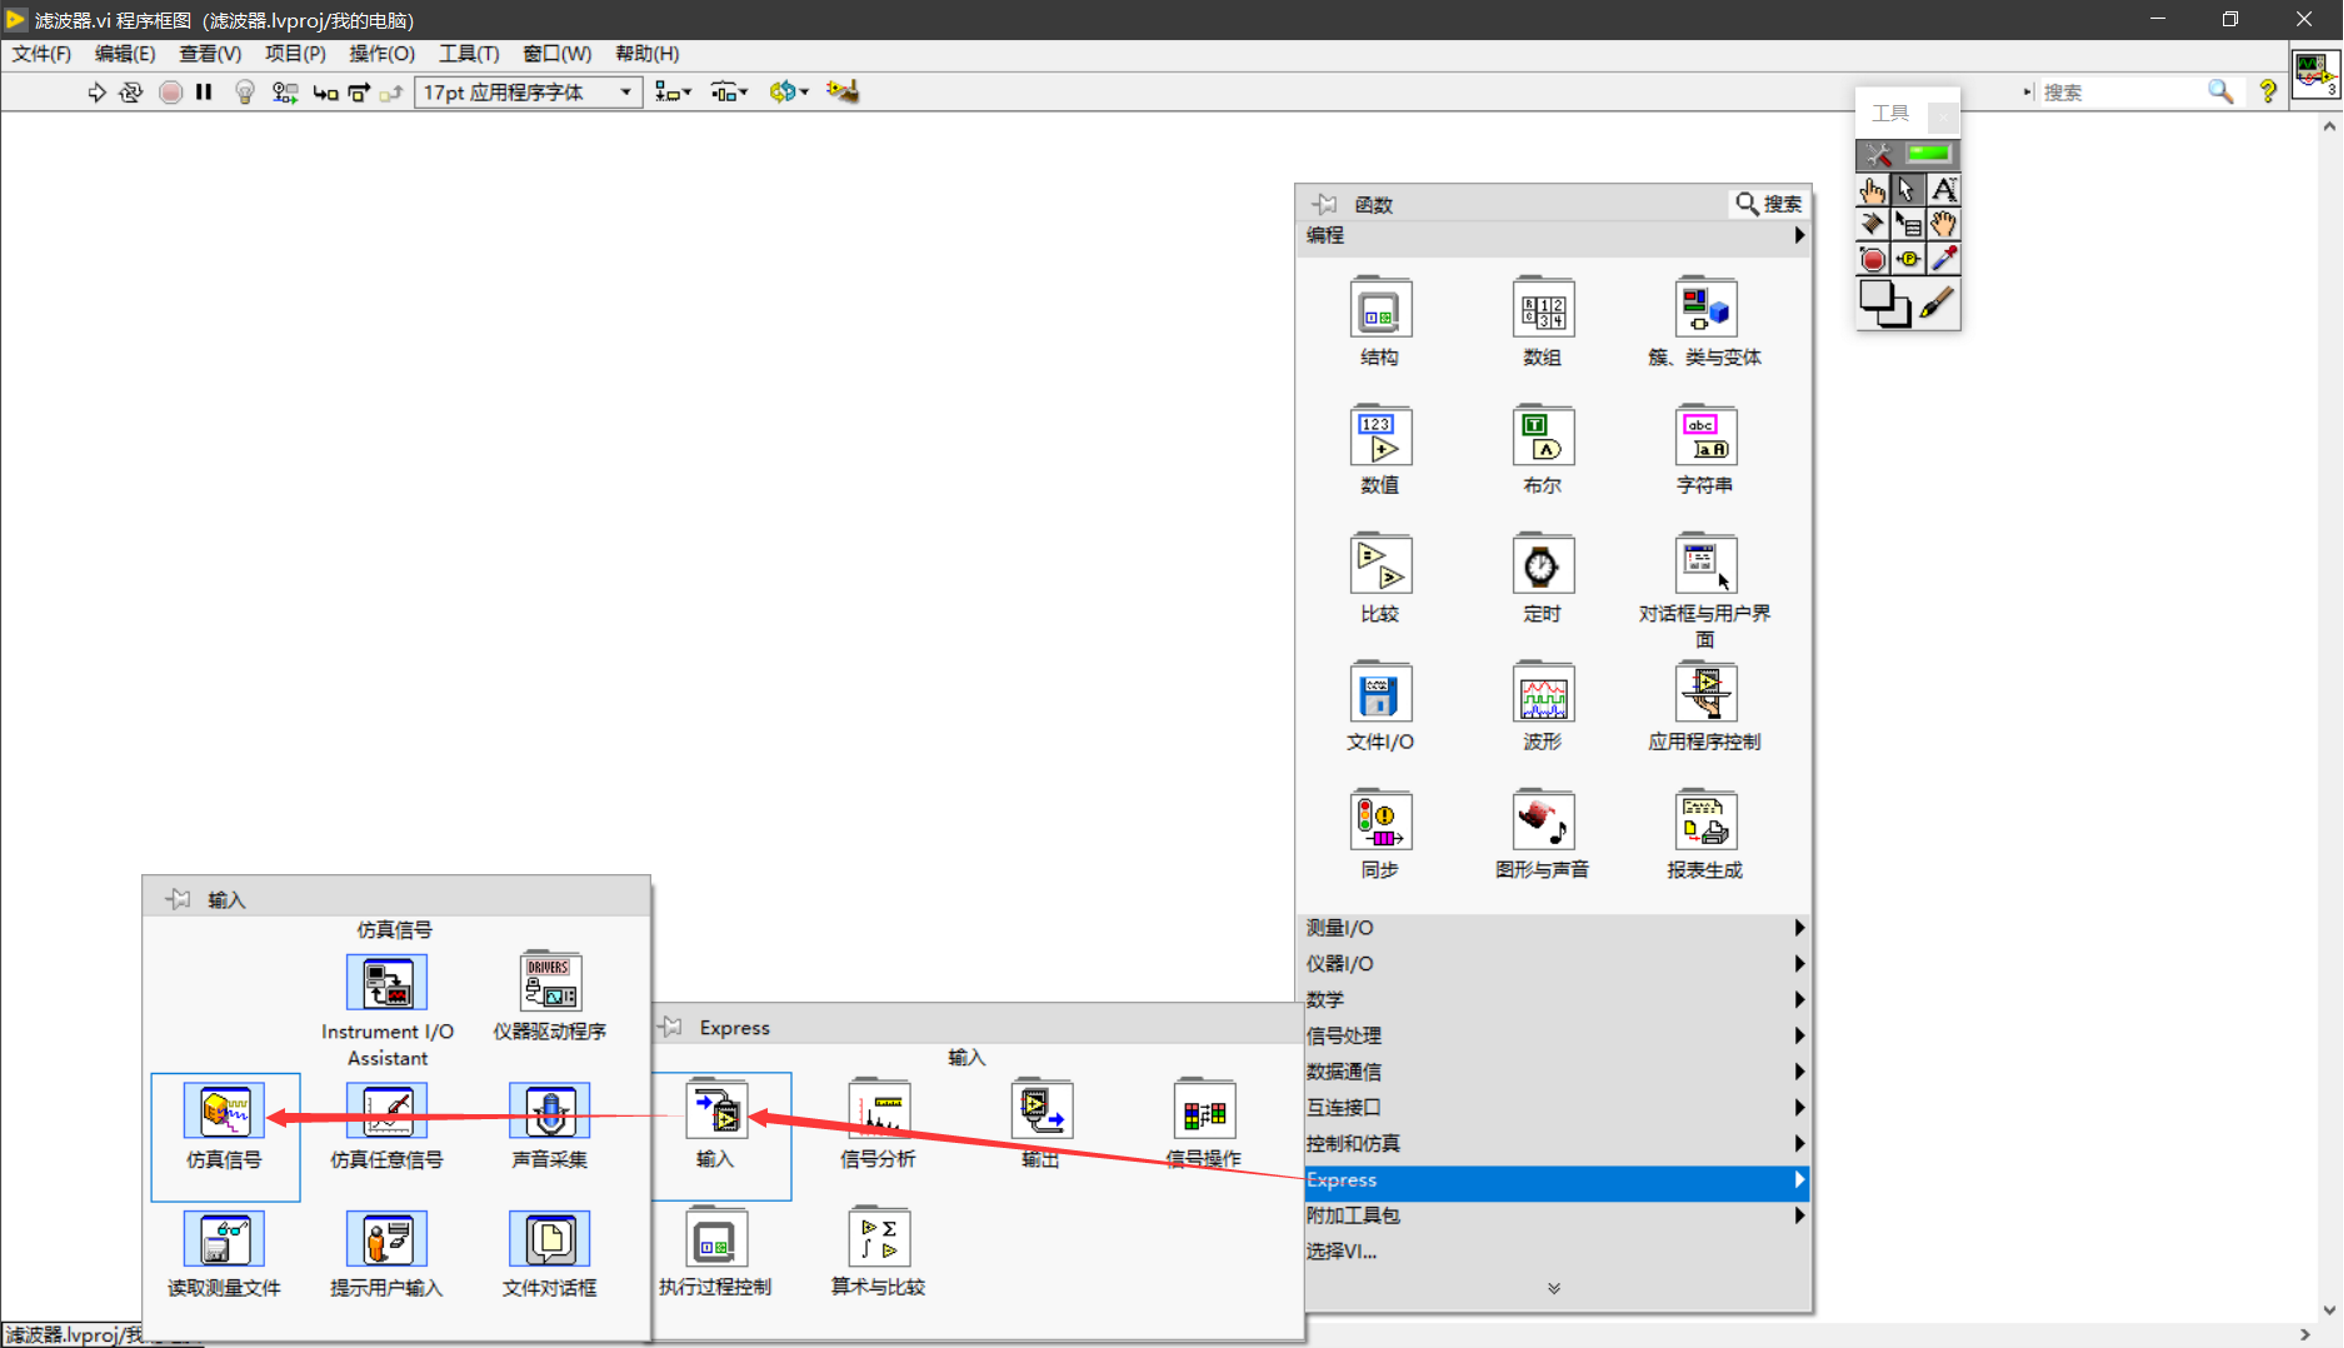Toggle execution highlighting with the lightbulb
The height and width of the screenshot is (1348, 2344).
[243, 91]
